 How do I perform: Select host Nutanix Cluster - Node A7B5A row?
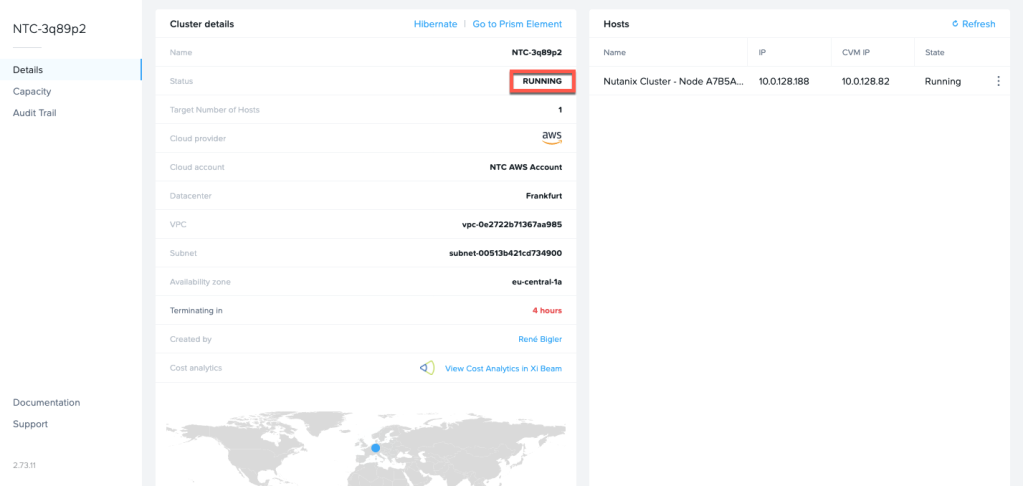click(799, 82)
